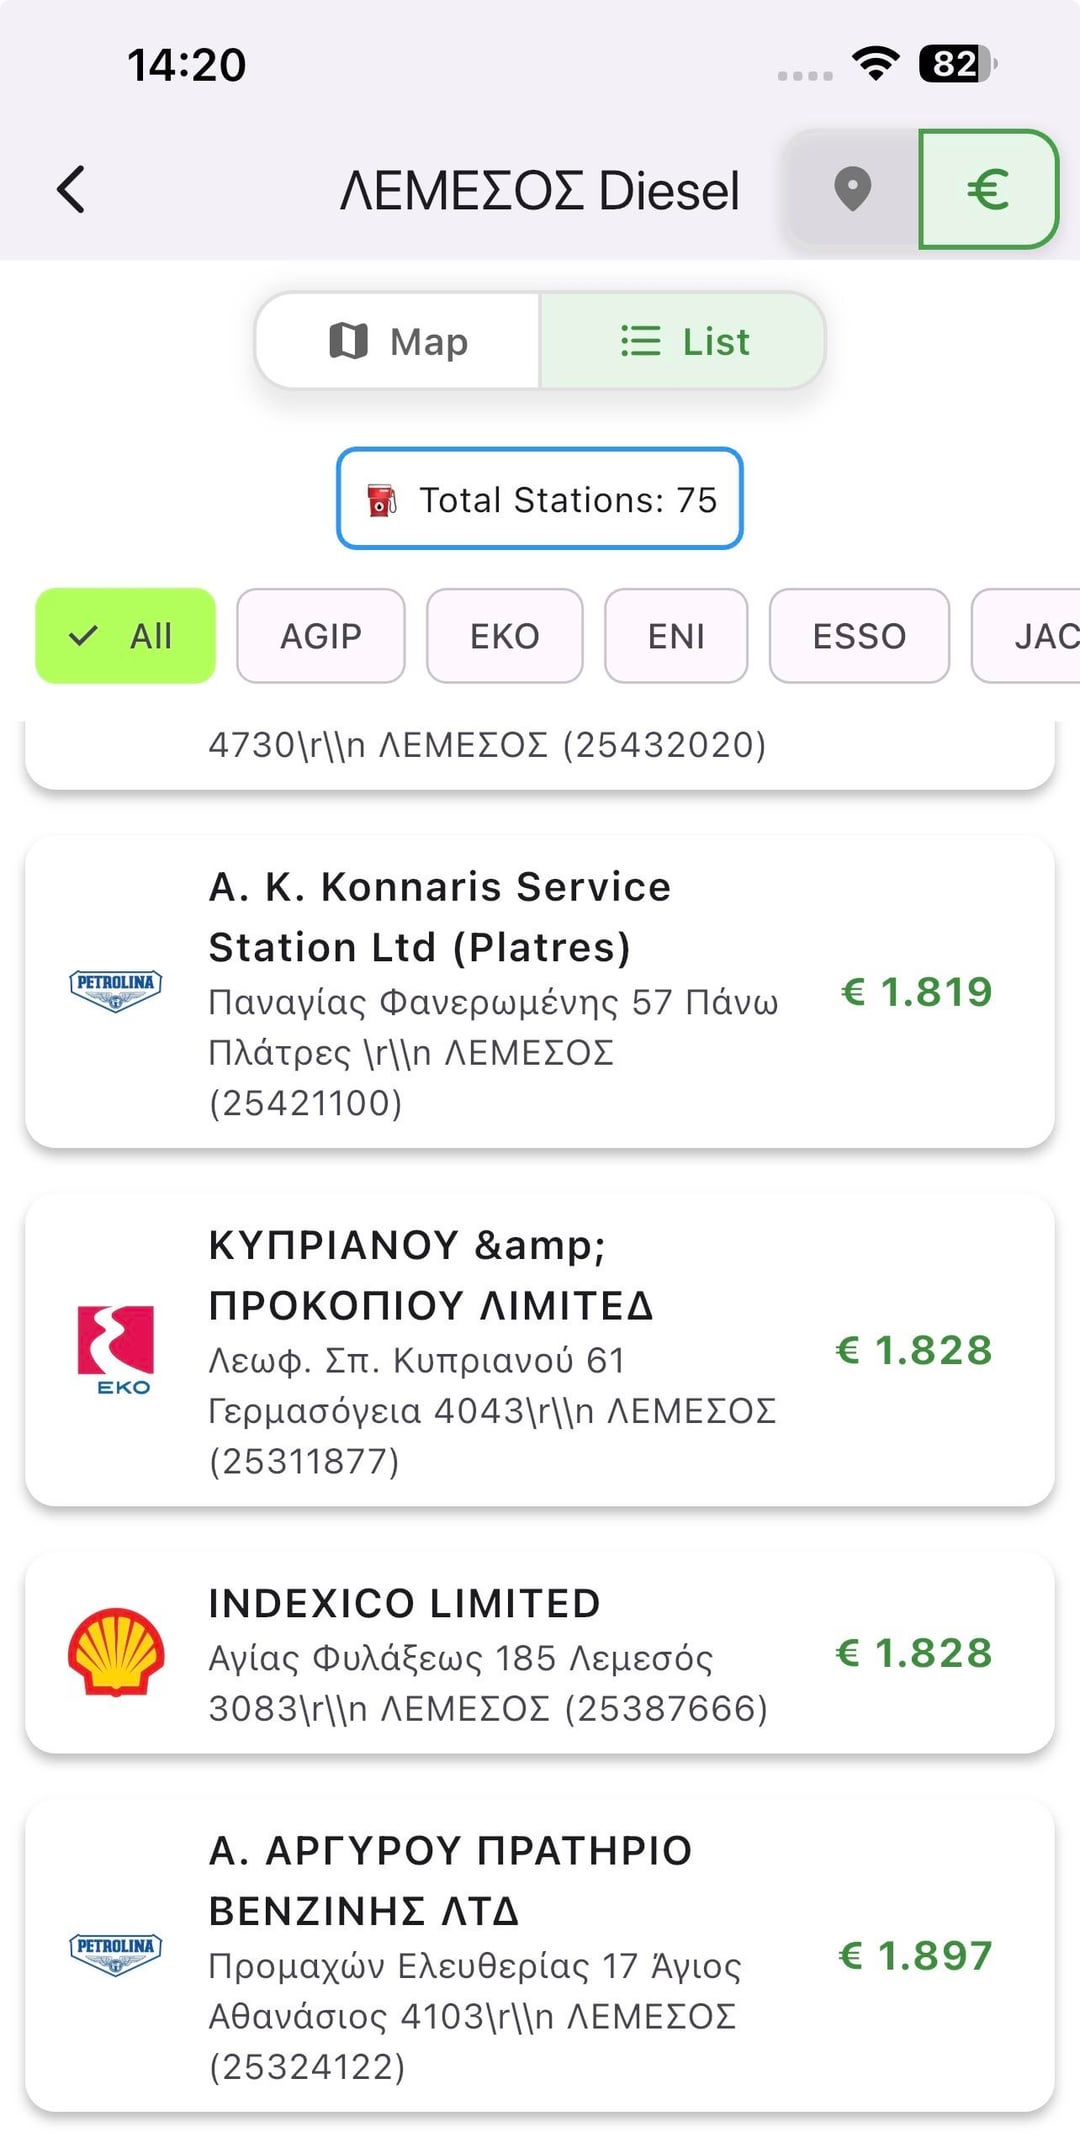
Task: Switch to the Map view tab
Action: tap(398, 341)
